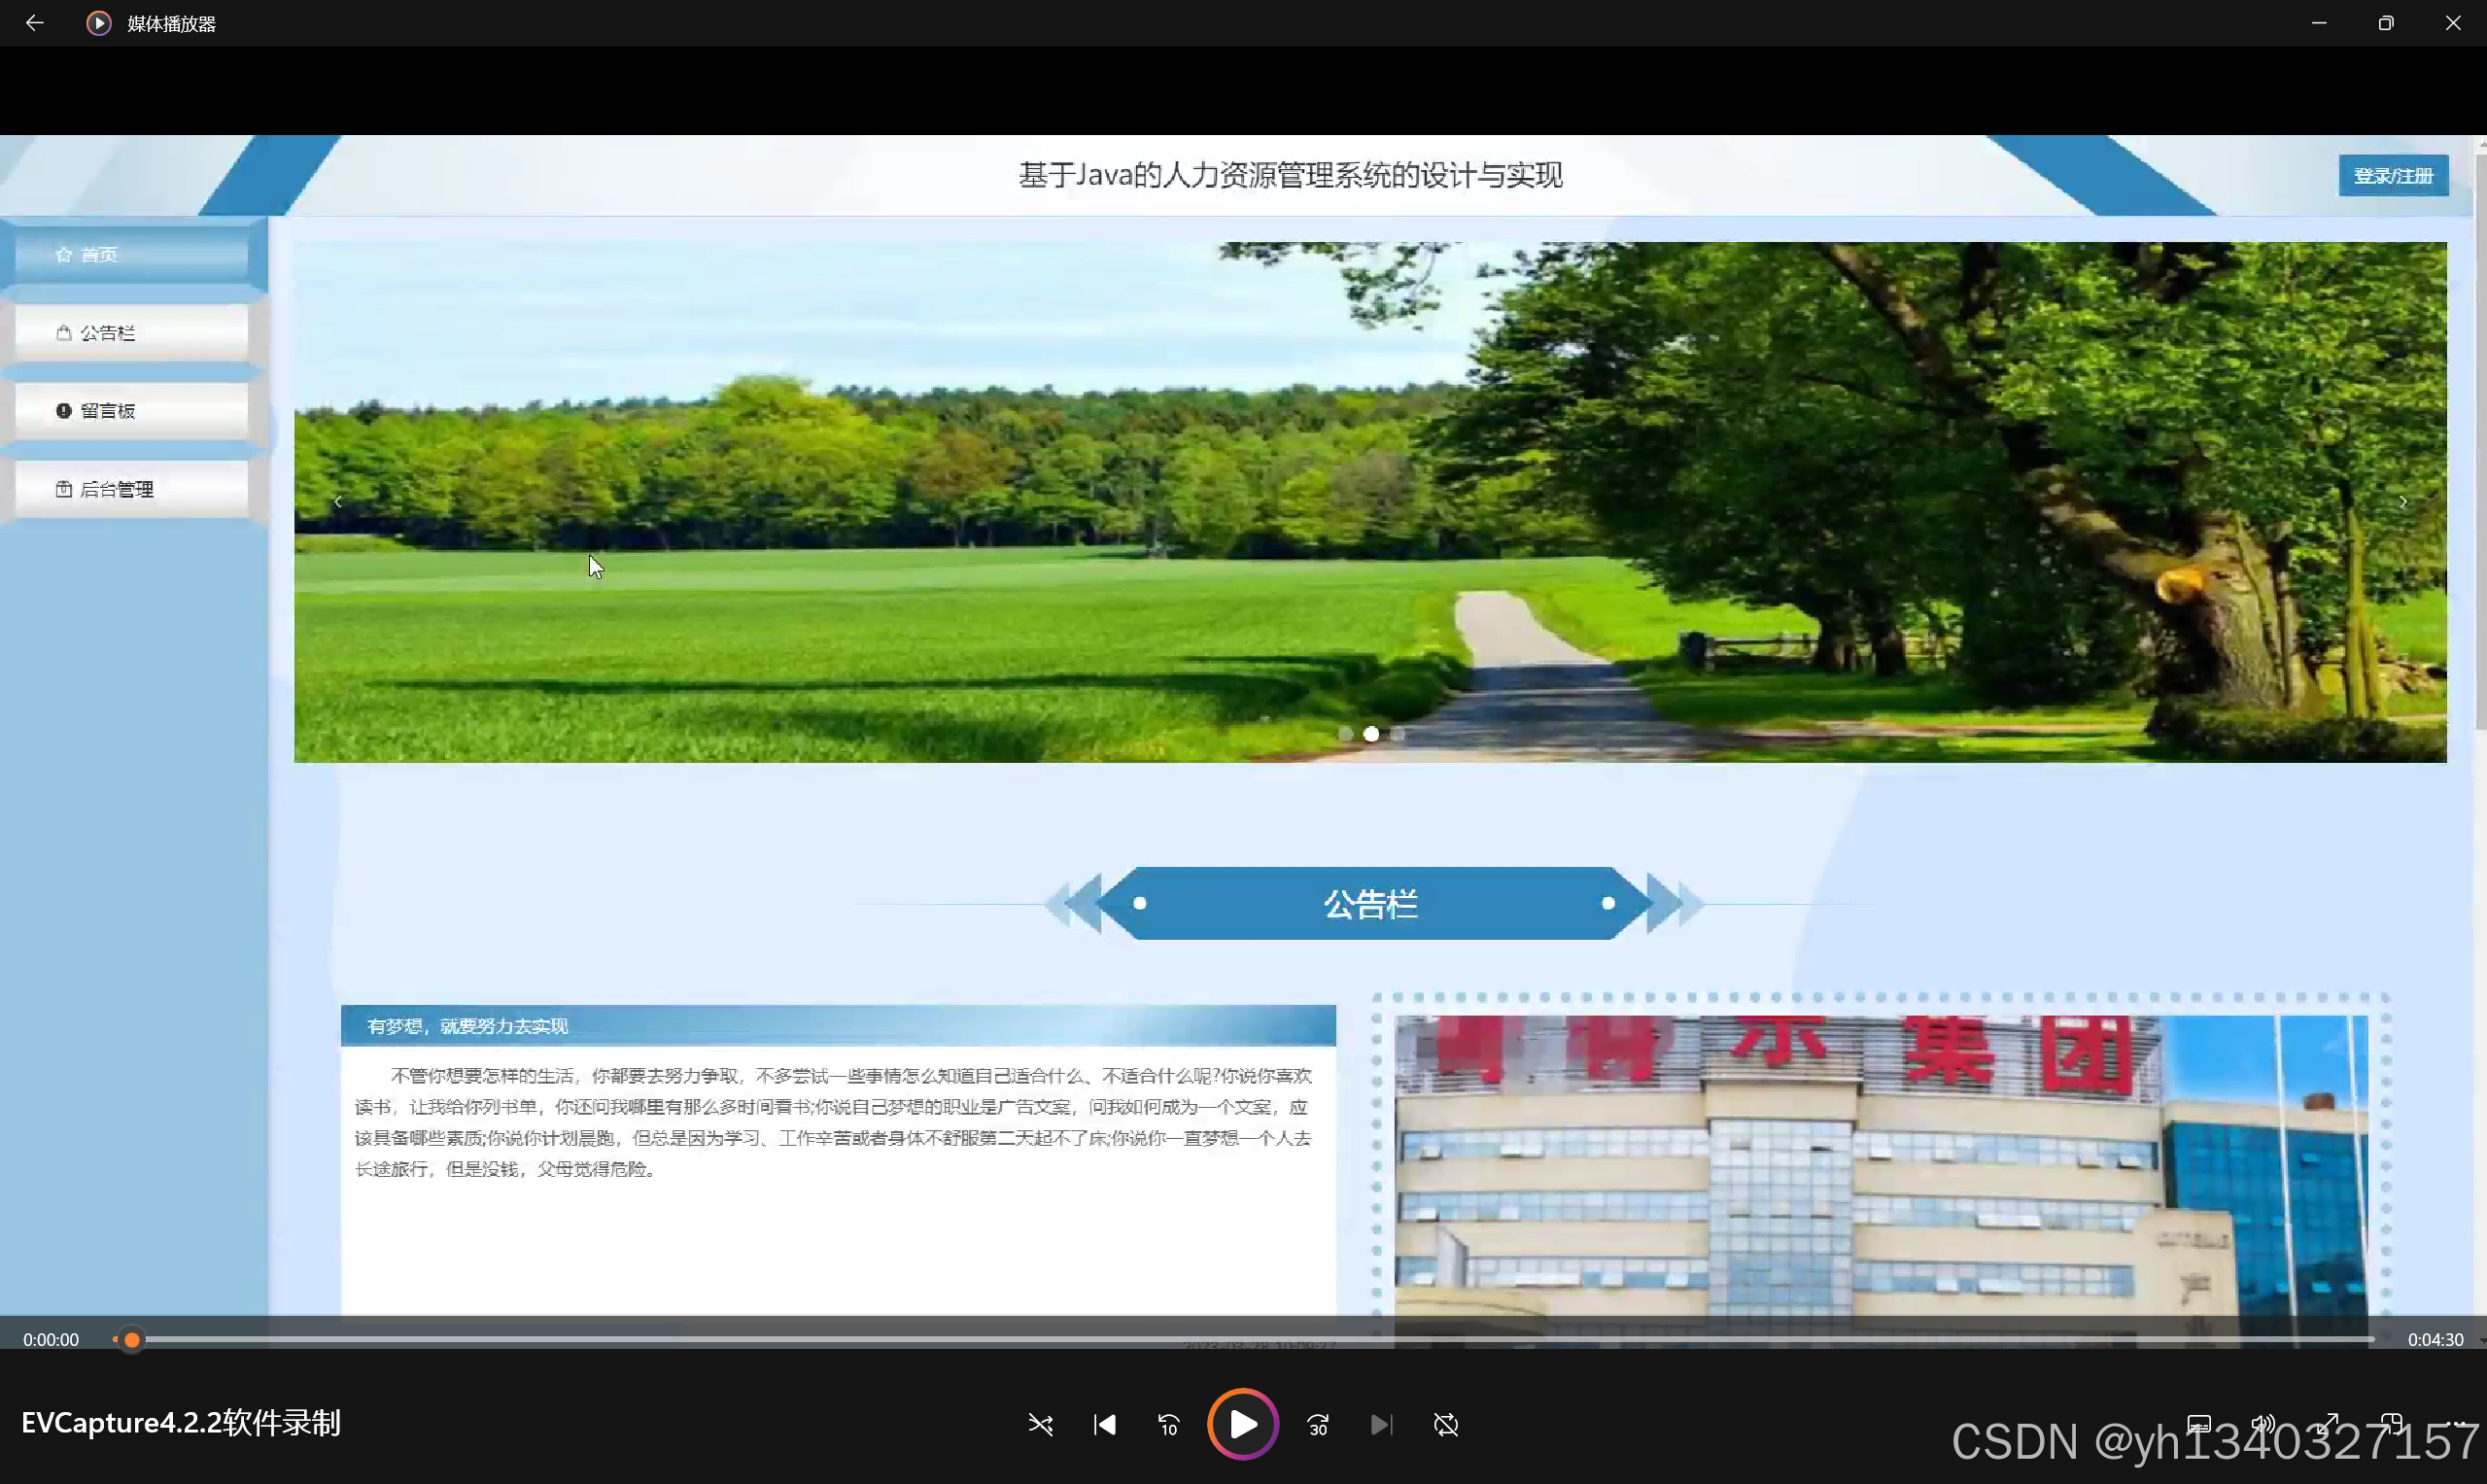Screen dimensions: 2487x1484
Task: Click the 登录/注册 button
Action: tap(2392, 175)
